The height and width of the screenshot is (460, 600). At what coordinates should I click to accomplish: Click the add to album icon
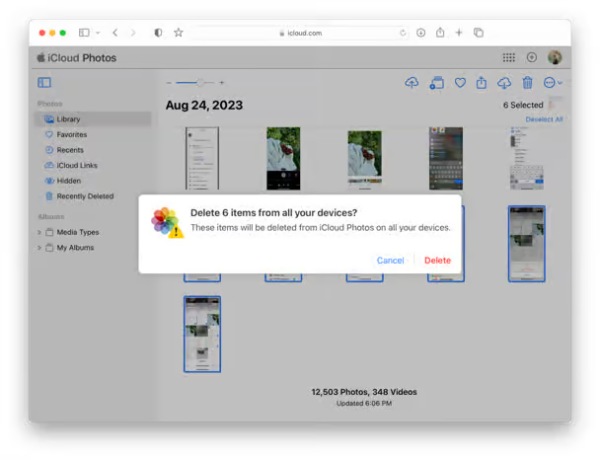436,83
